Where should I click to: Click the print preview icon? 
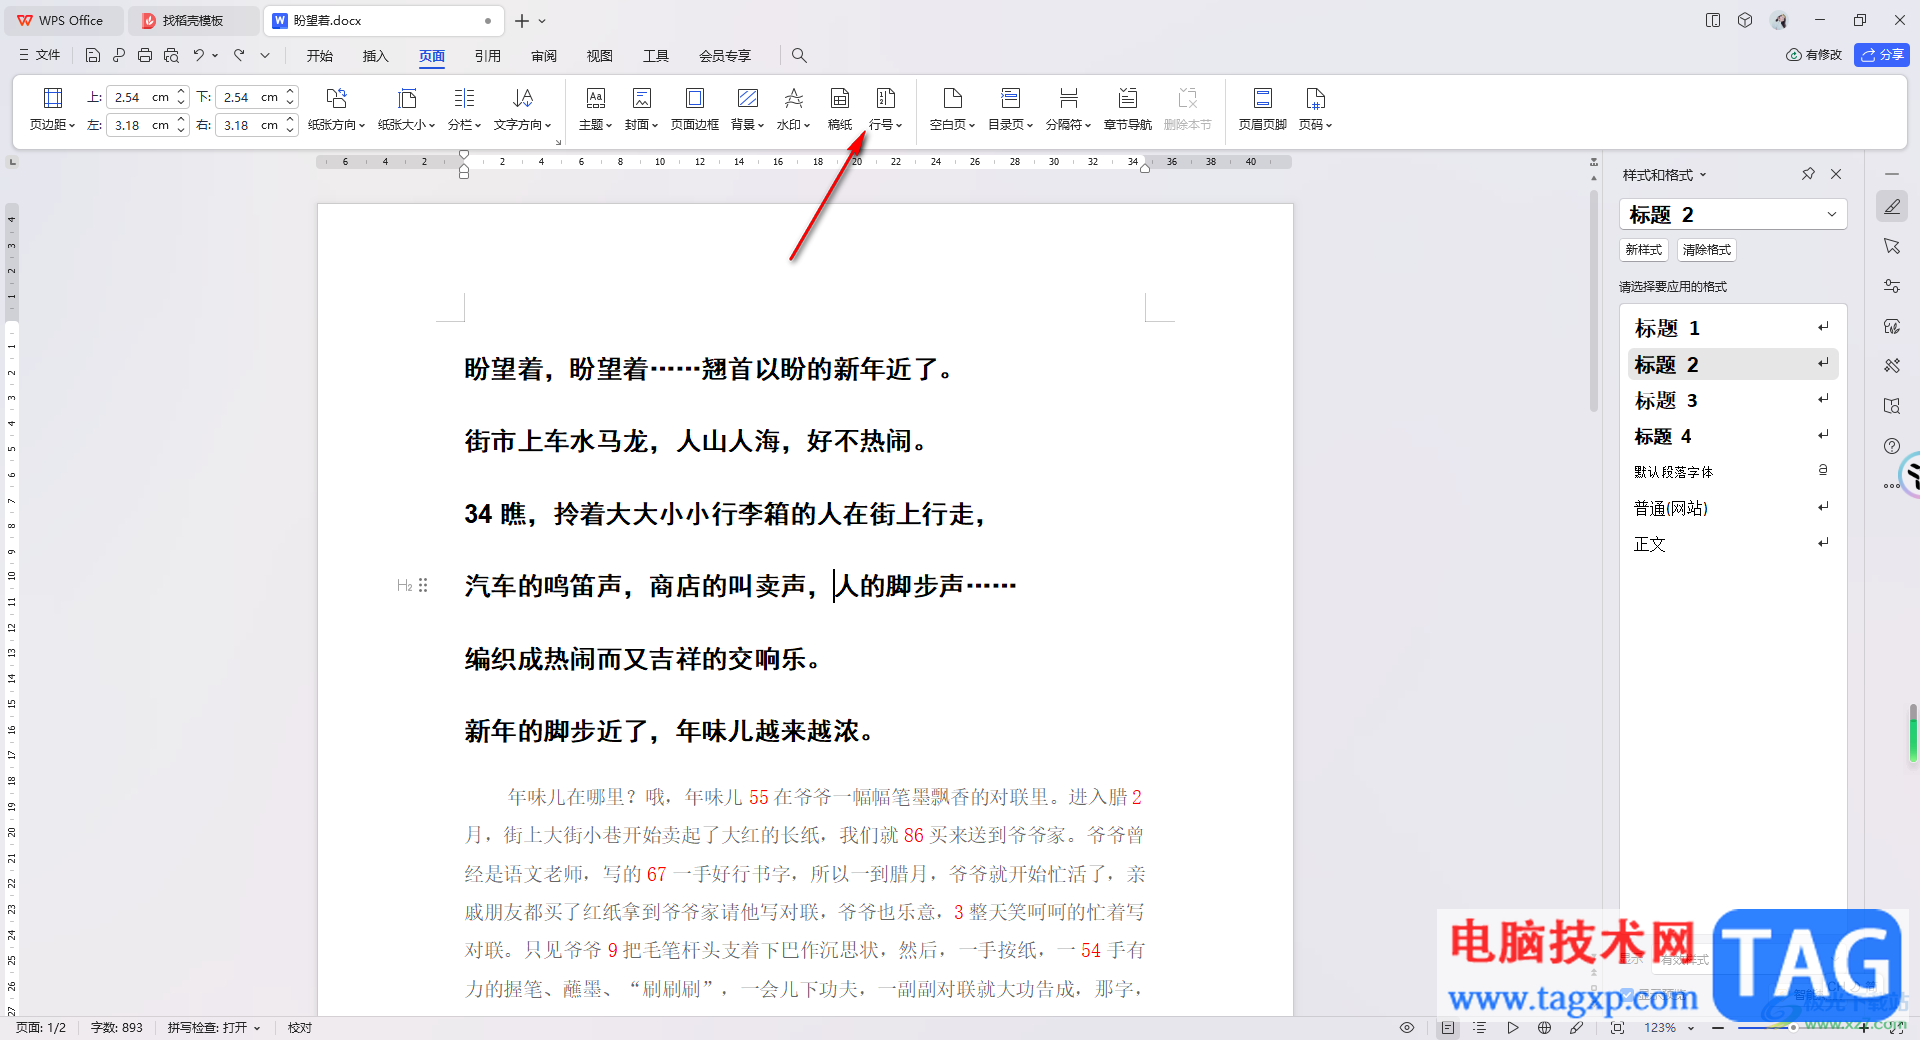click(171, 55)
